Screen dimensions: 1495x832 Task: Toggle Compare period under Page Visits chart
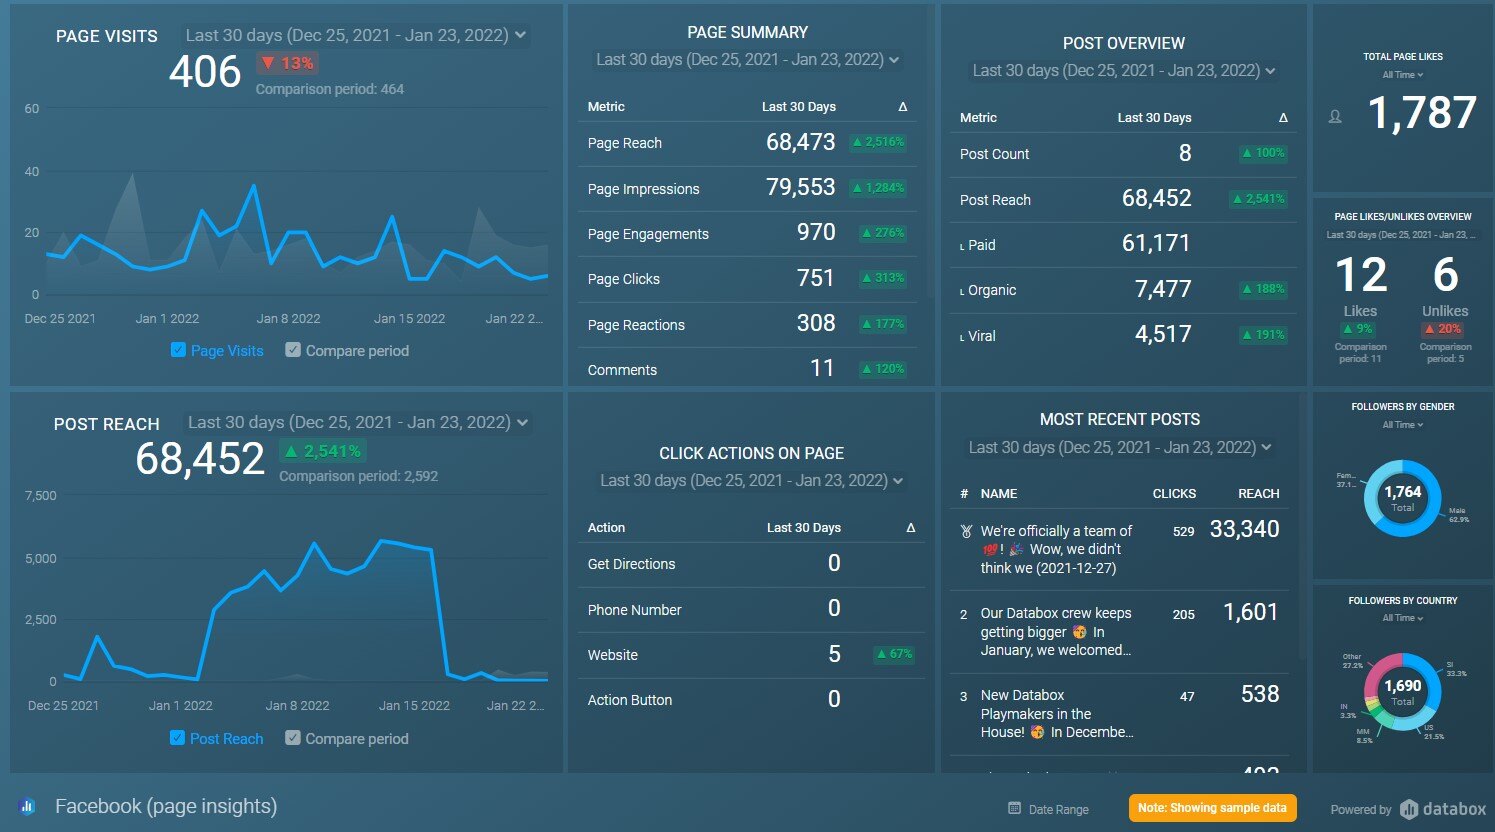[293, 350]
